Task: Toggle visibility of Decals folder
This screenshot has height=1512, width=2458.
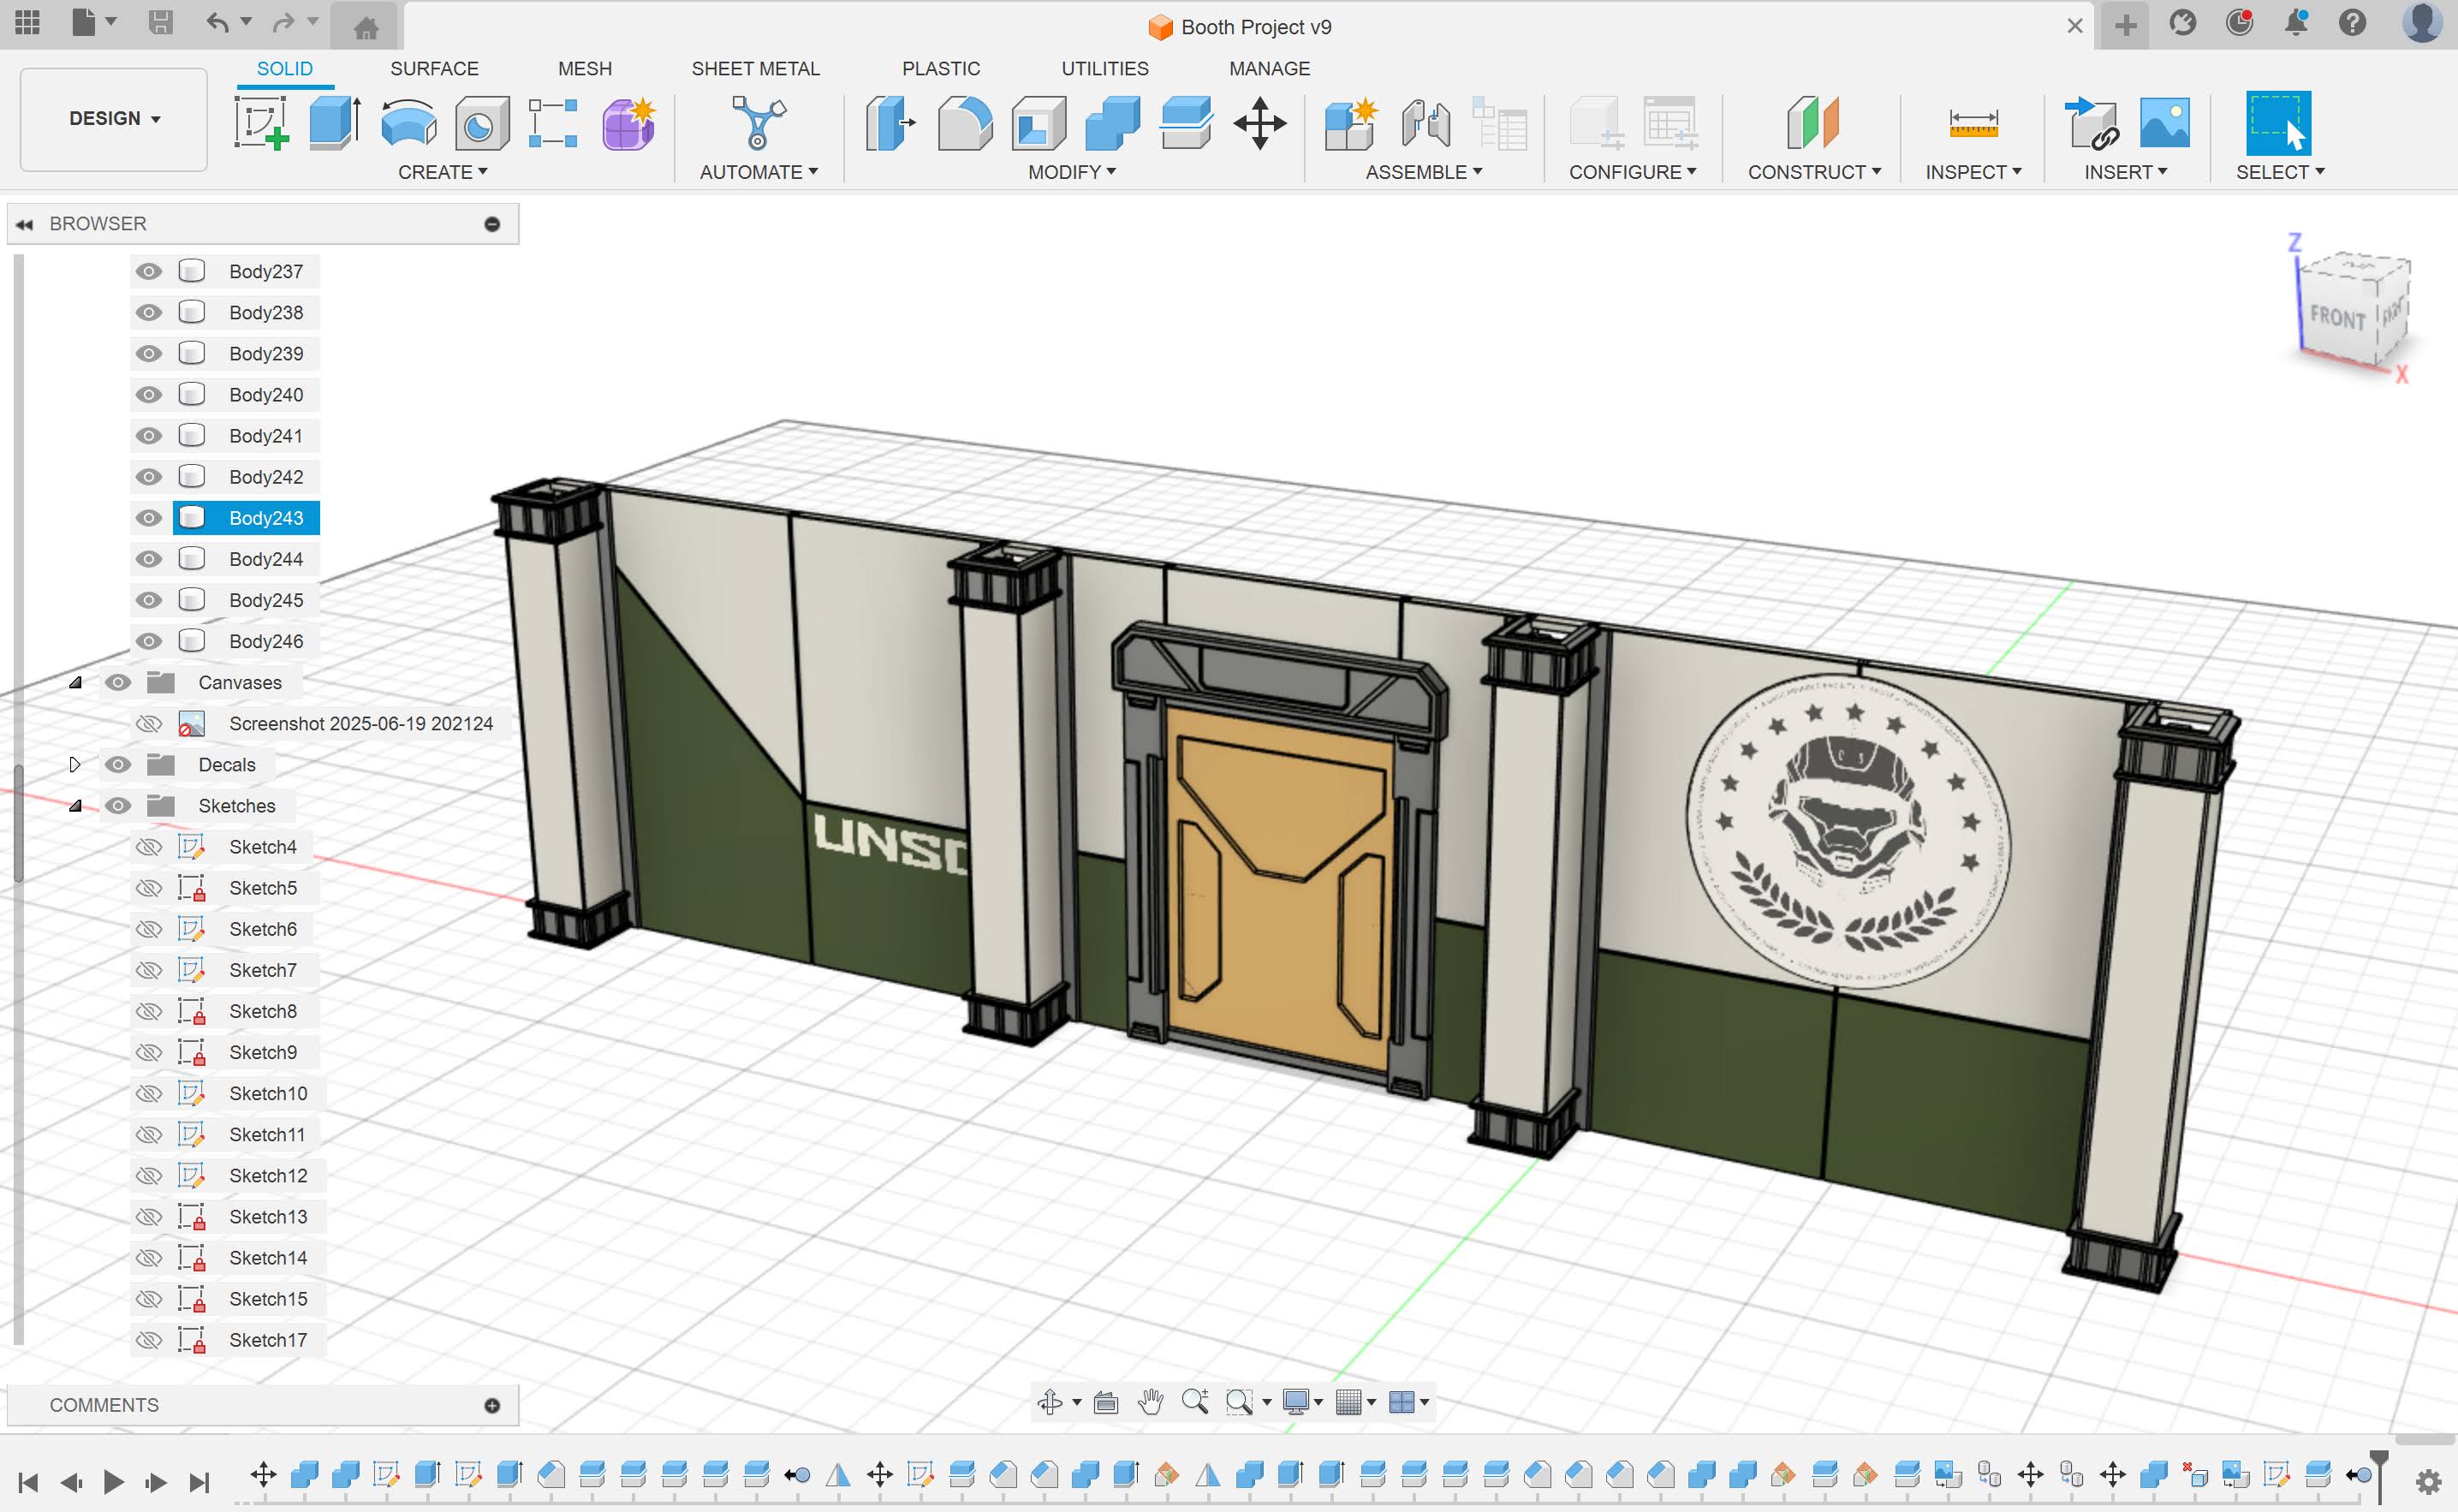Action: [118, 764]
